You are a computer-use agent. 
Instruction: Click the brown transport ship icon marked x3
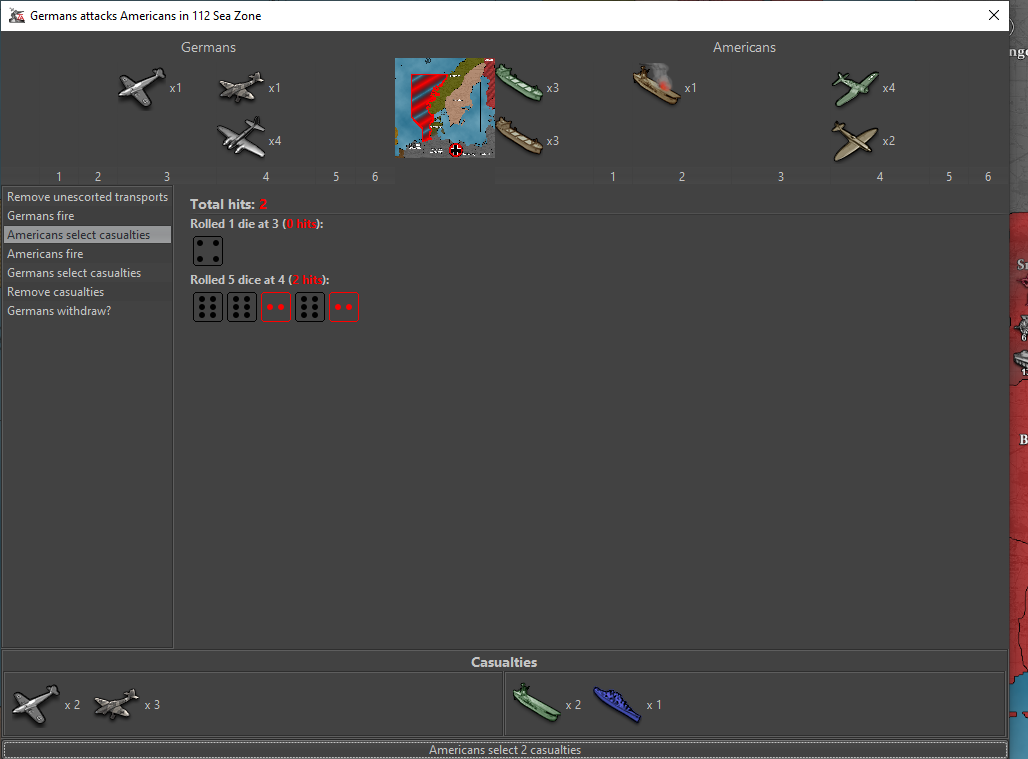518,137
